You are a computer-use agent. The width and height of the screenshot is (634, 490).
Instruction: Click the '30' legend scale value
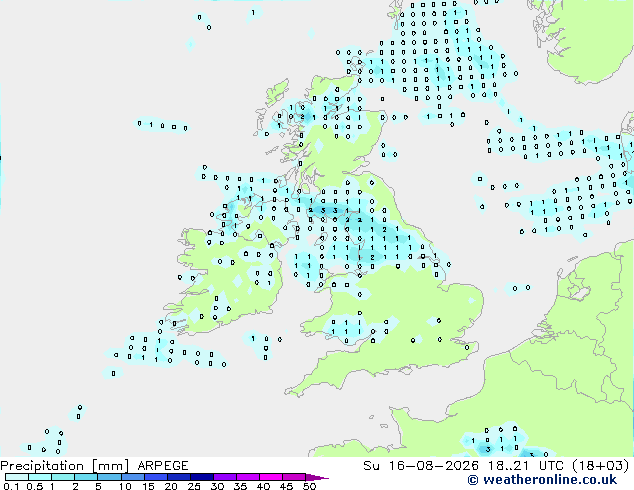tap(217, 486)
